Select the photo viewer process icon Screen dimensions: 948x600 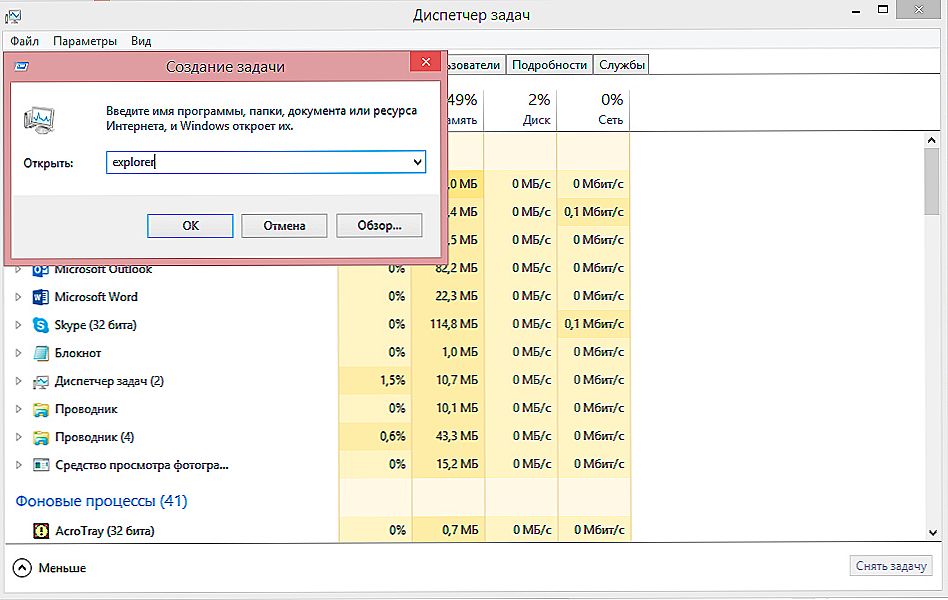pyautogui.click(x=41, y=465)
